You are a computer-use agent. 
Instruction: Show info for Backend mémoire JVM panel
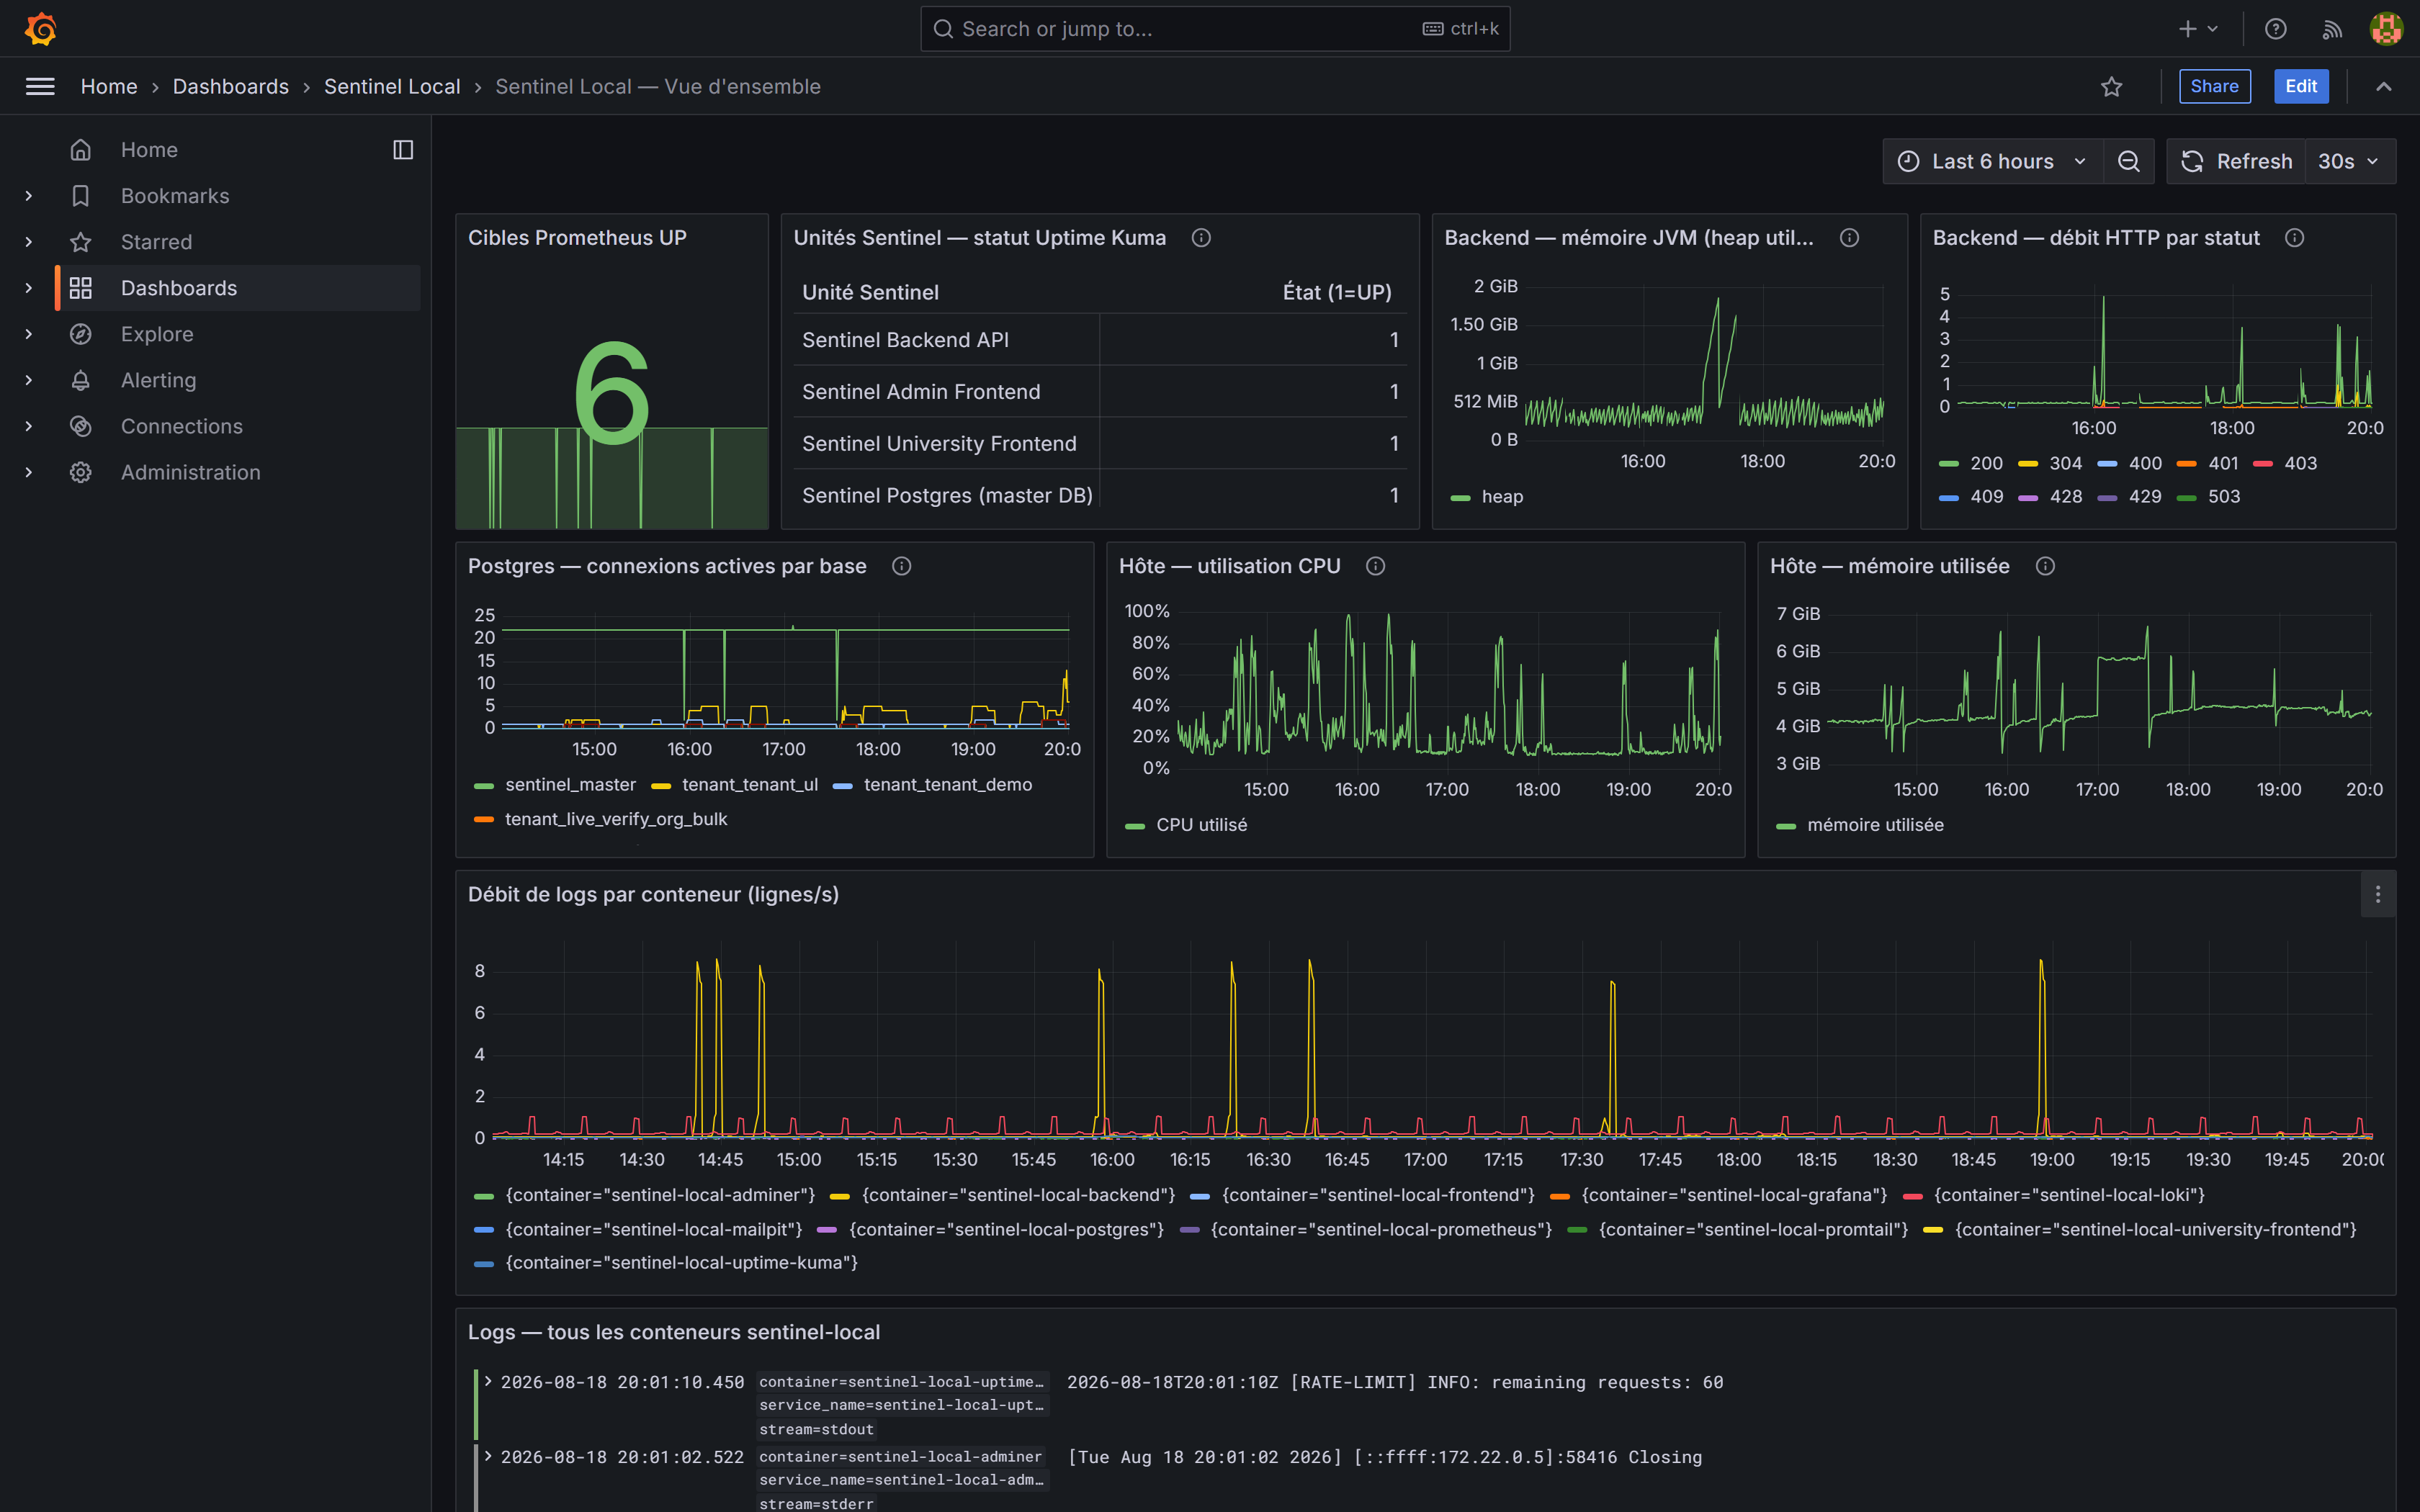click(x=1850, y=238)
